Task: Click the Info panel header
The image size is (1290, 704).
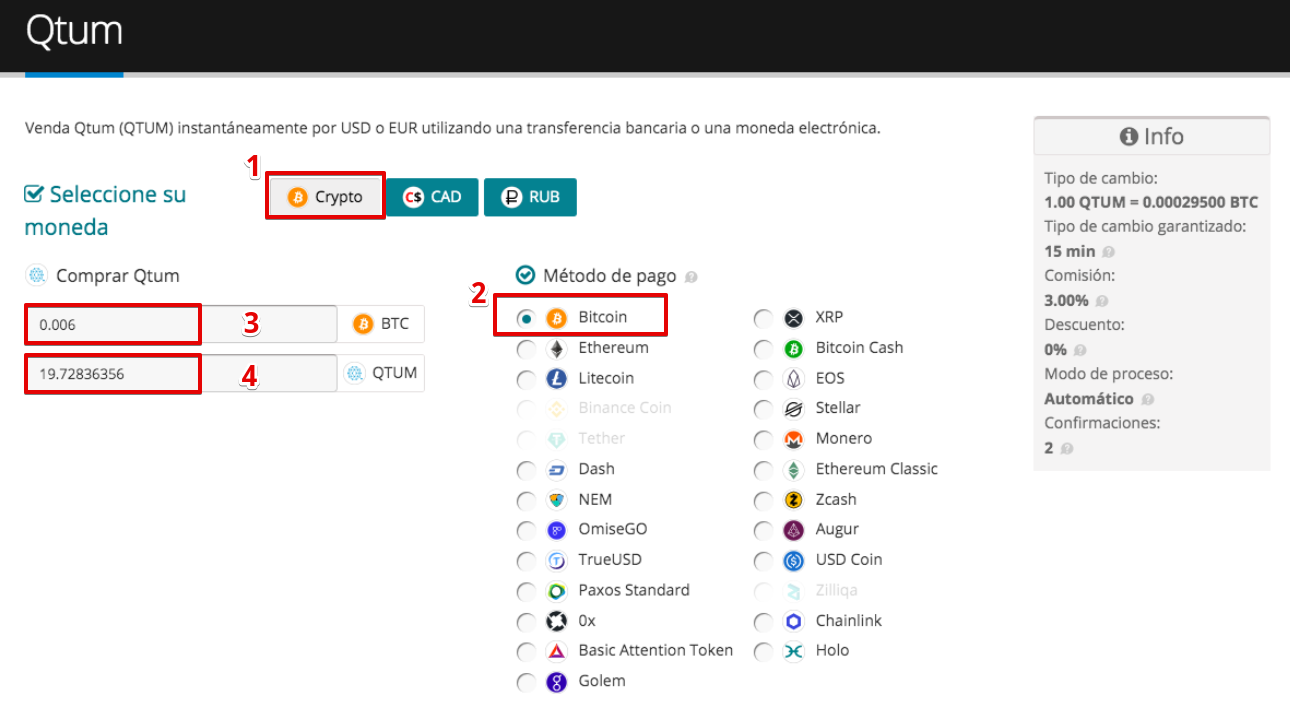Action: (x=1152, y=136)
